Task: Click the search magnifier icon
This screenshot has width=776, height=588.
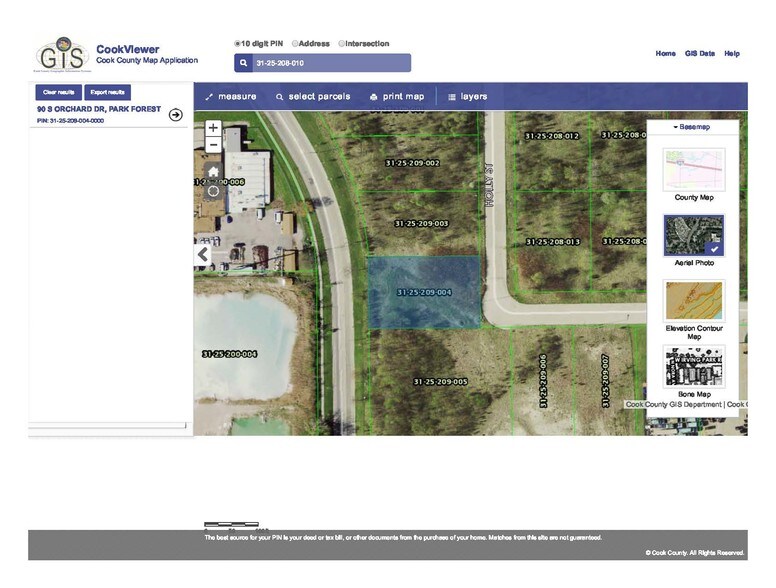Action: coord(243,63)
